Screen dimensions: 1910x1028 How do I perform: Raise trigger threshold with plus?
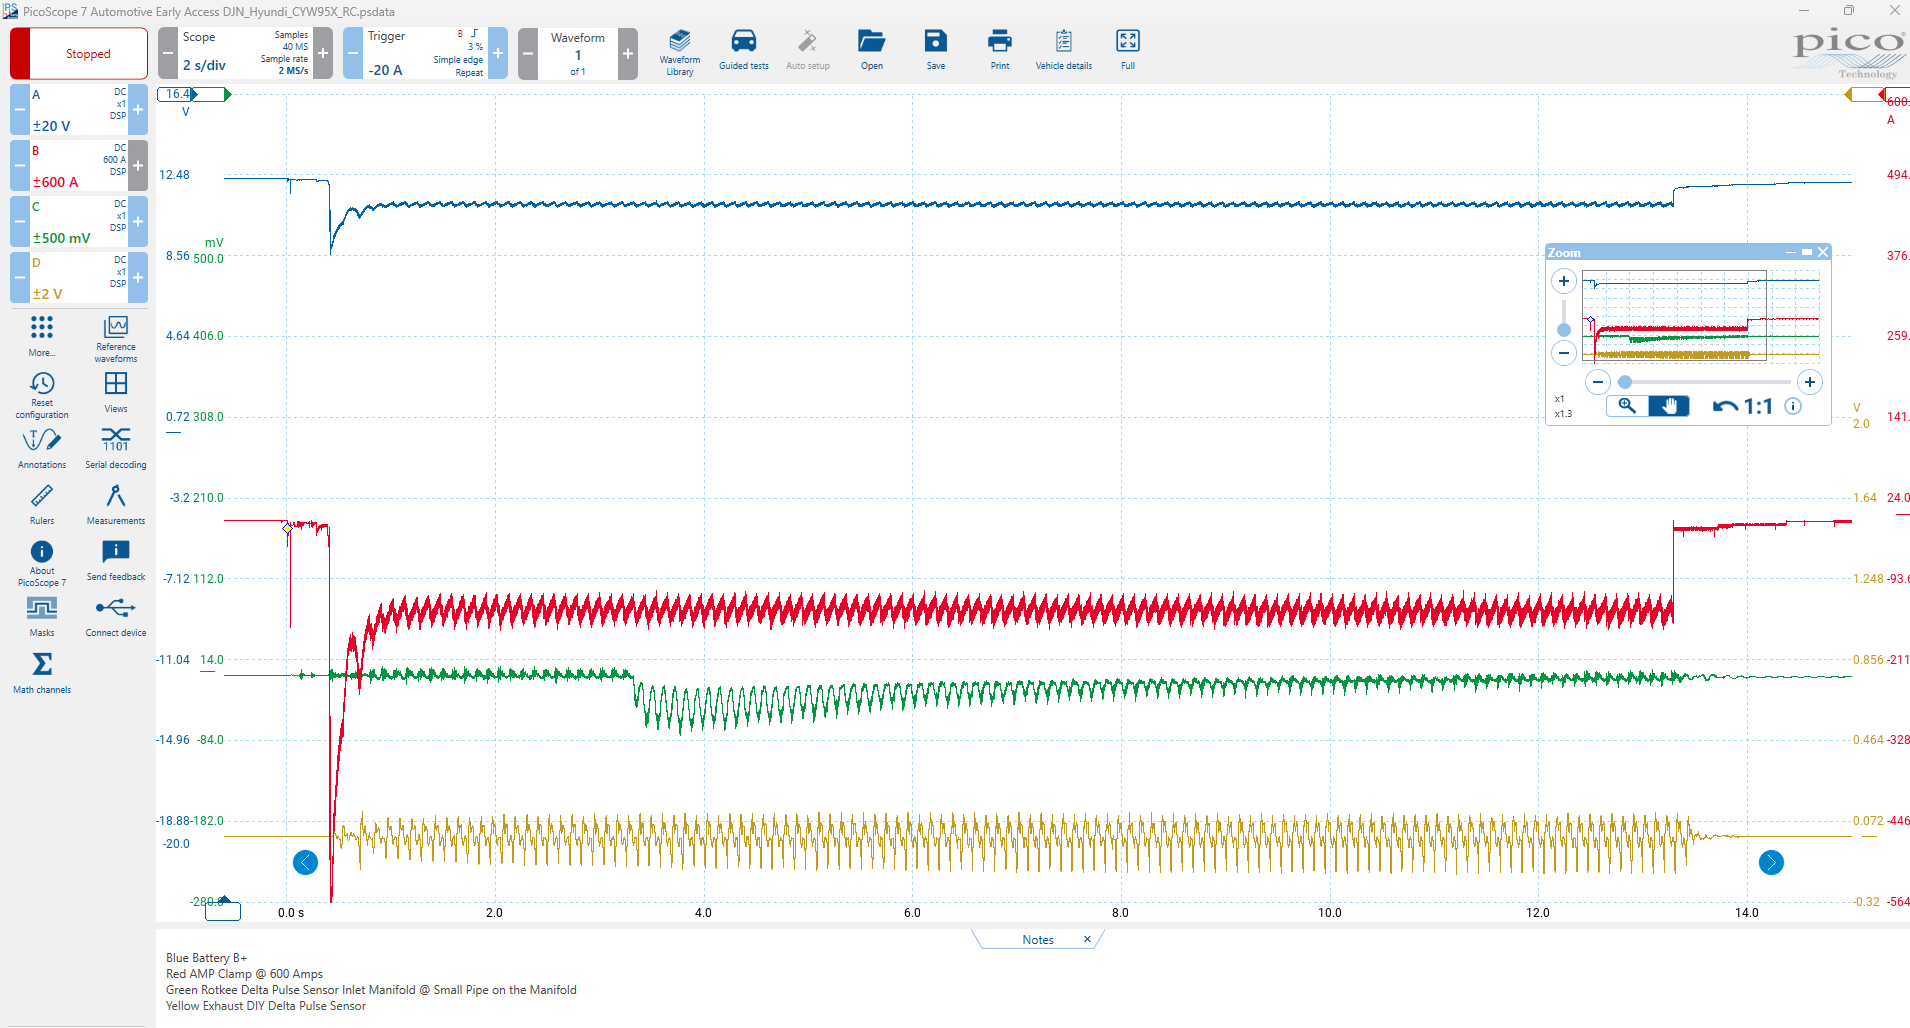(x=498, y=53)
